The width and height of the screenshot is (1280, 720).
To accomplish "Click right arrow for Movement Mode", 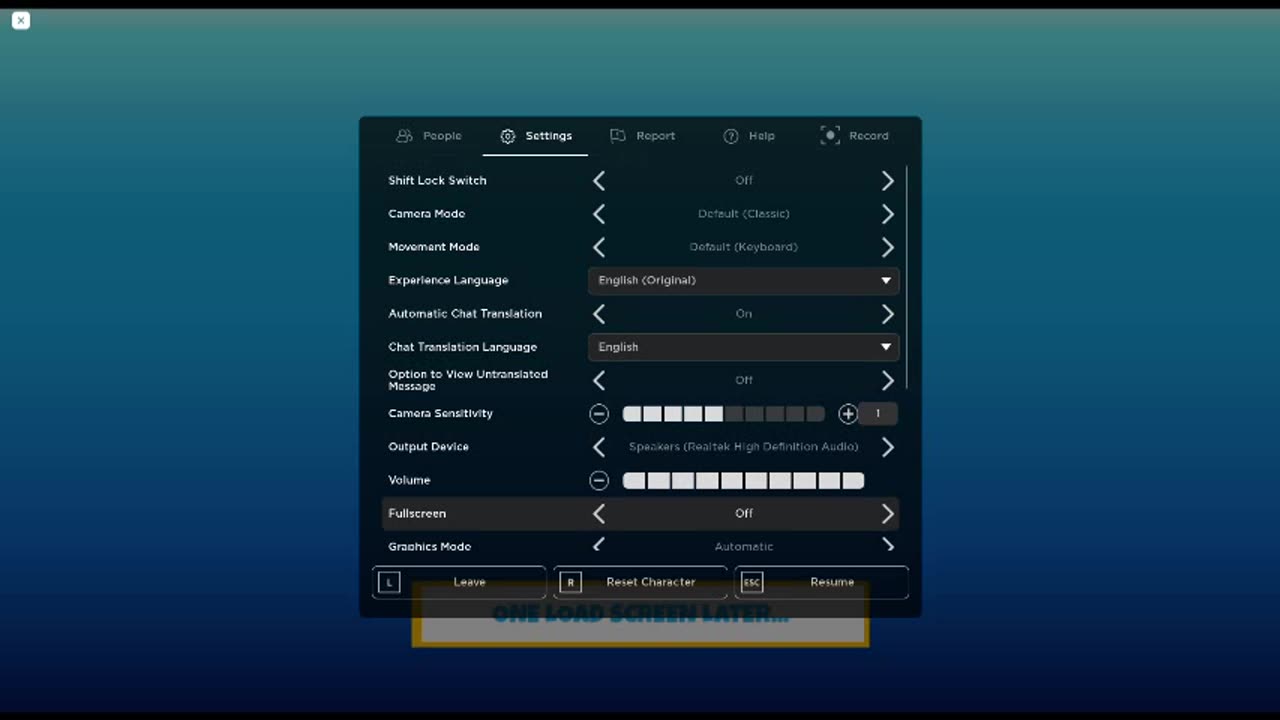I will tap(887, 247).
